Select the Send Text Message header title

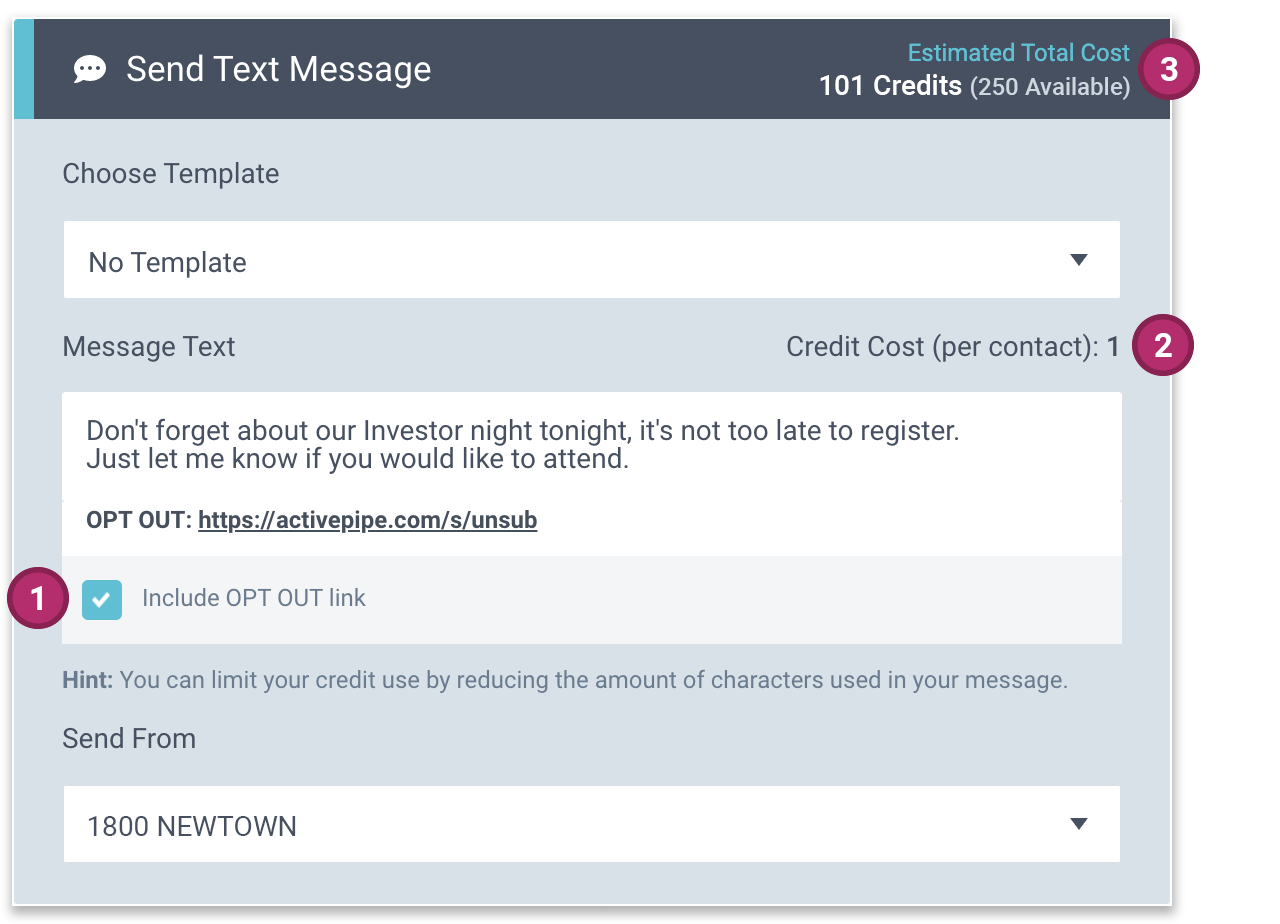click(x=278, y=69)
